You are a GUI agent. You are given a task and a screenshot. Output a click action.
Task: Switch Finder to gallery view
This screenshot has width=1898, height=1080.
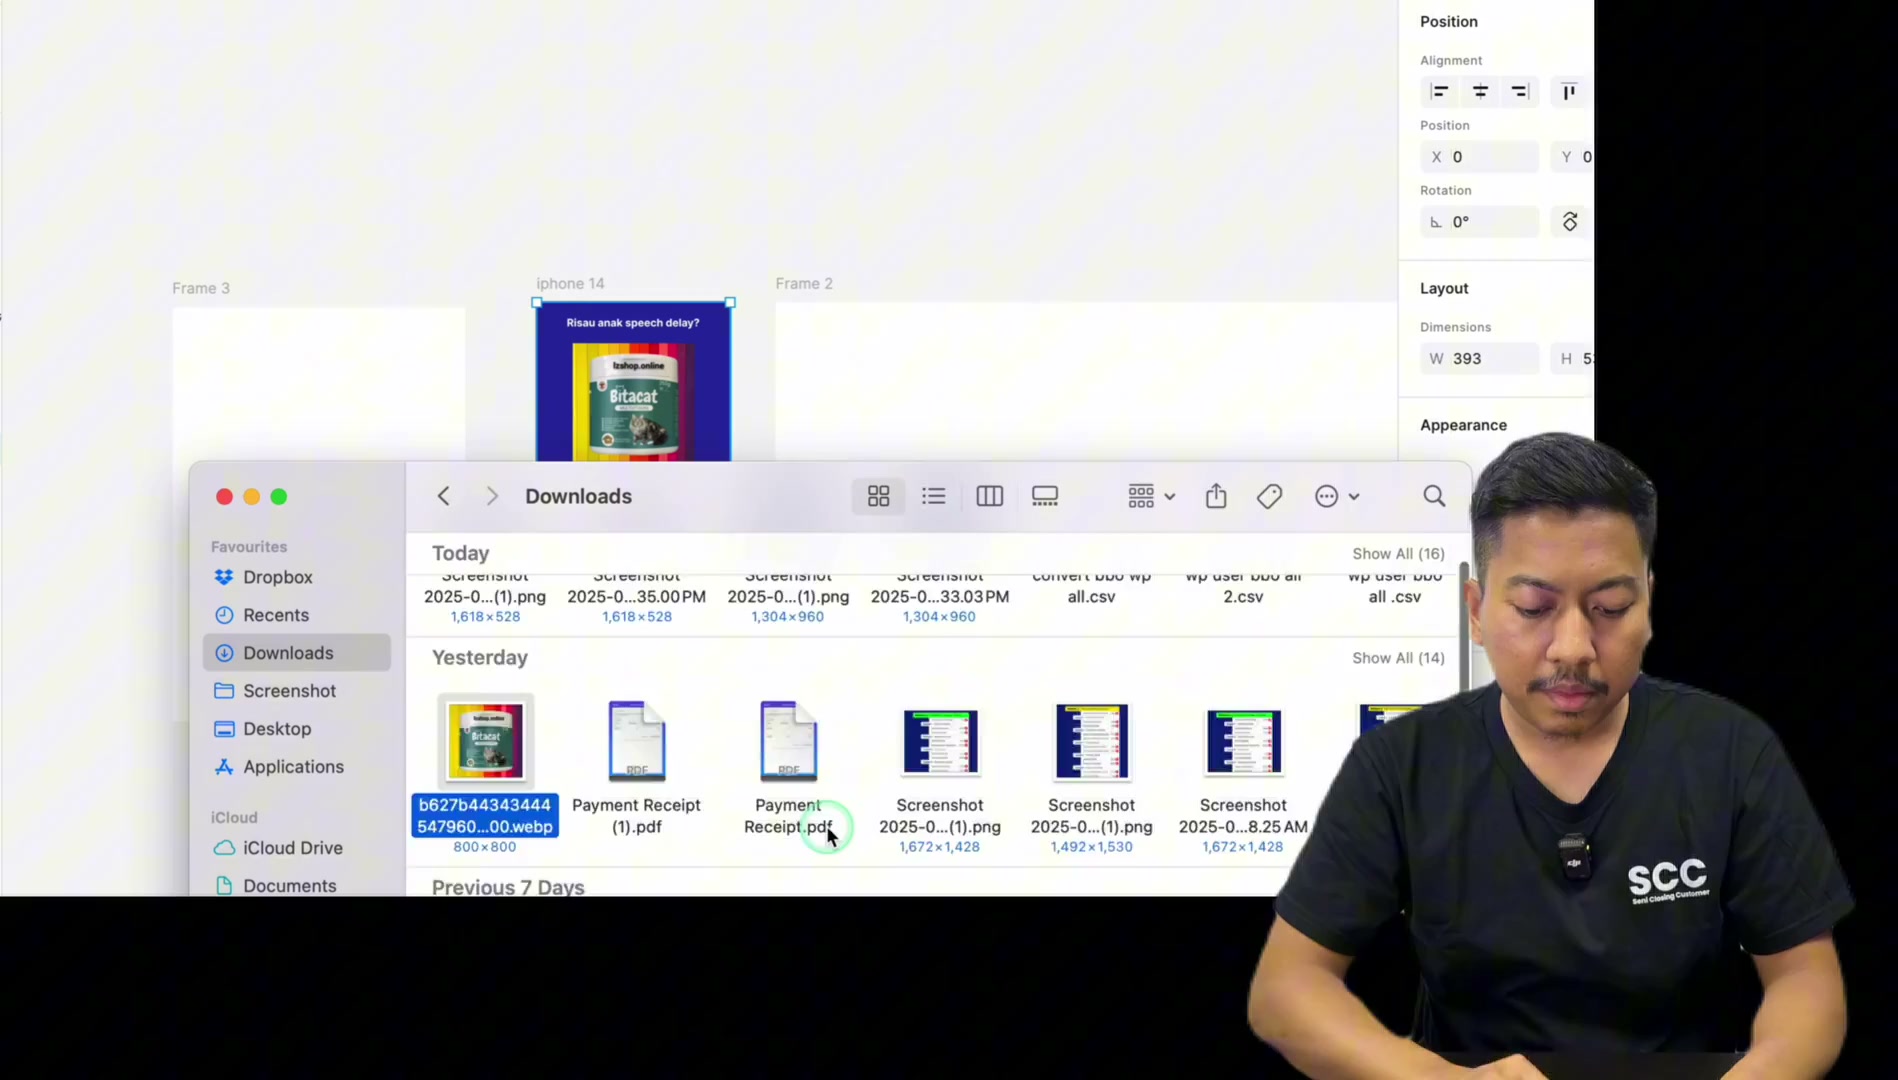coord(1045,496)
